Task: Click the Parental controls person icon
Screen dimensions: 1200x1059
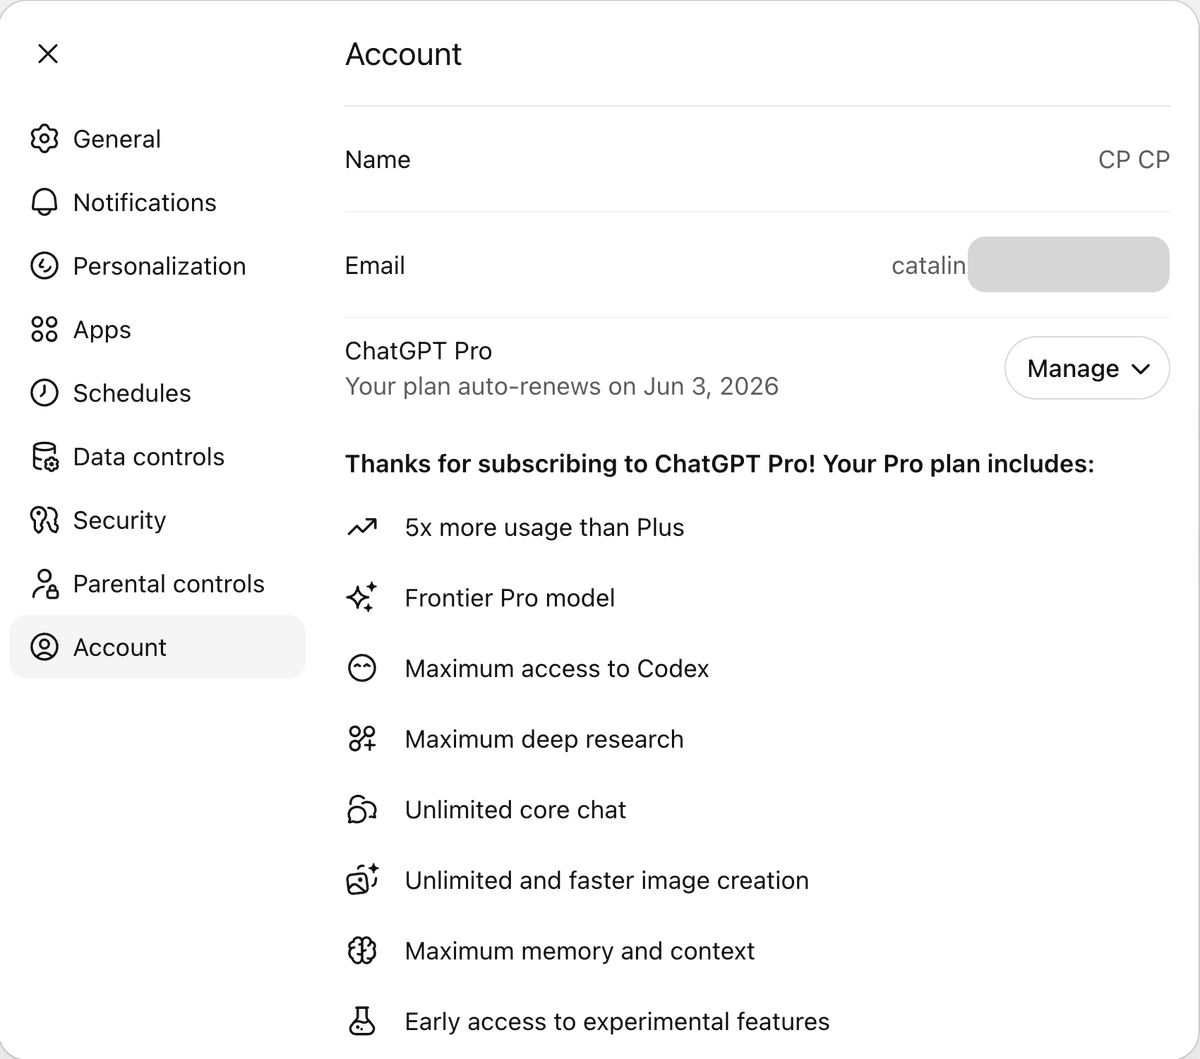Action: click(44, 584)
